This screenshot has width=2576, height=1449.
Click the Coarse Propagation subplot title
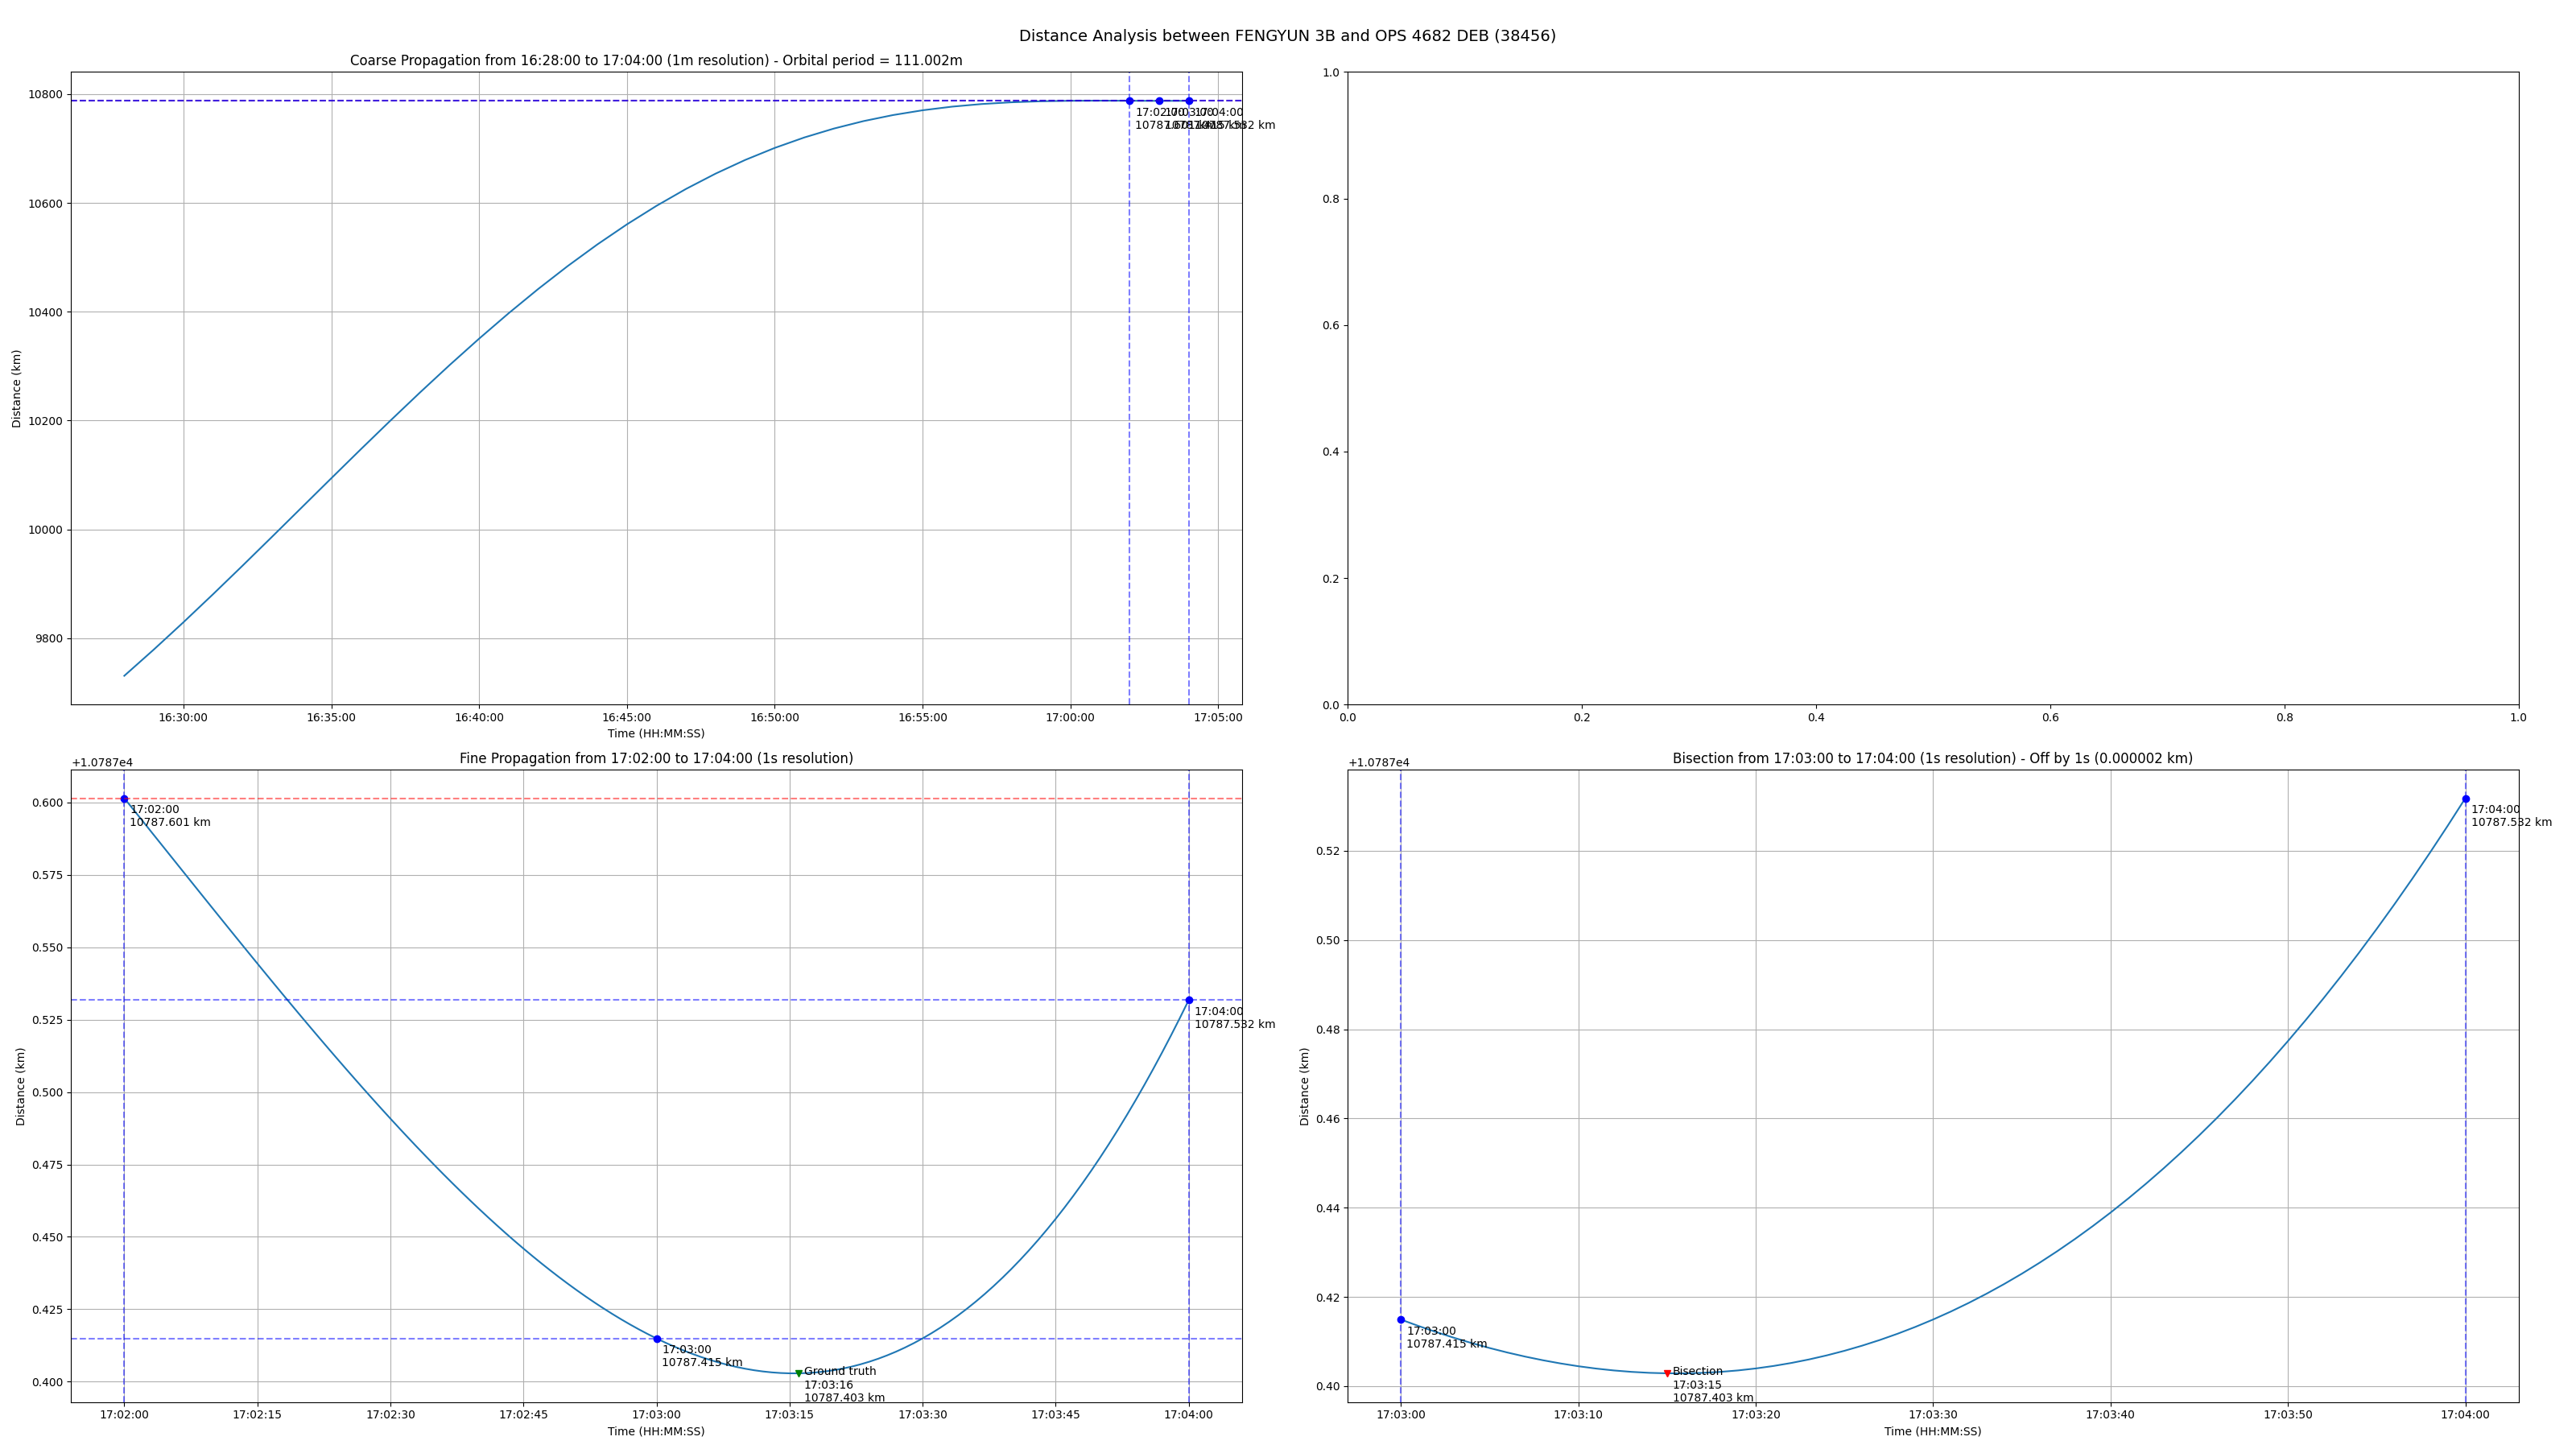click(656, 61)
